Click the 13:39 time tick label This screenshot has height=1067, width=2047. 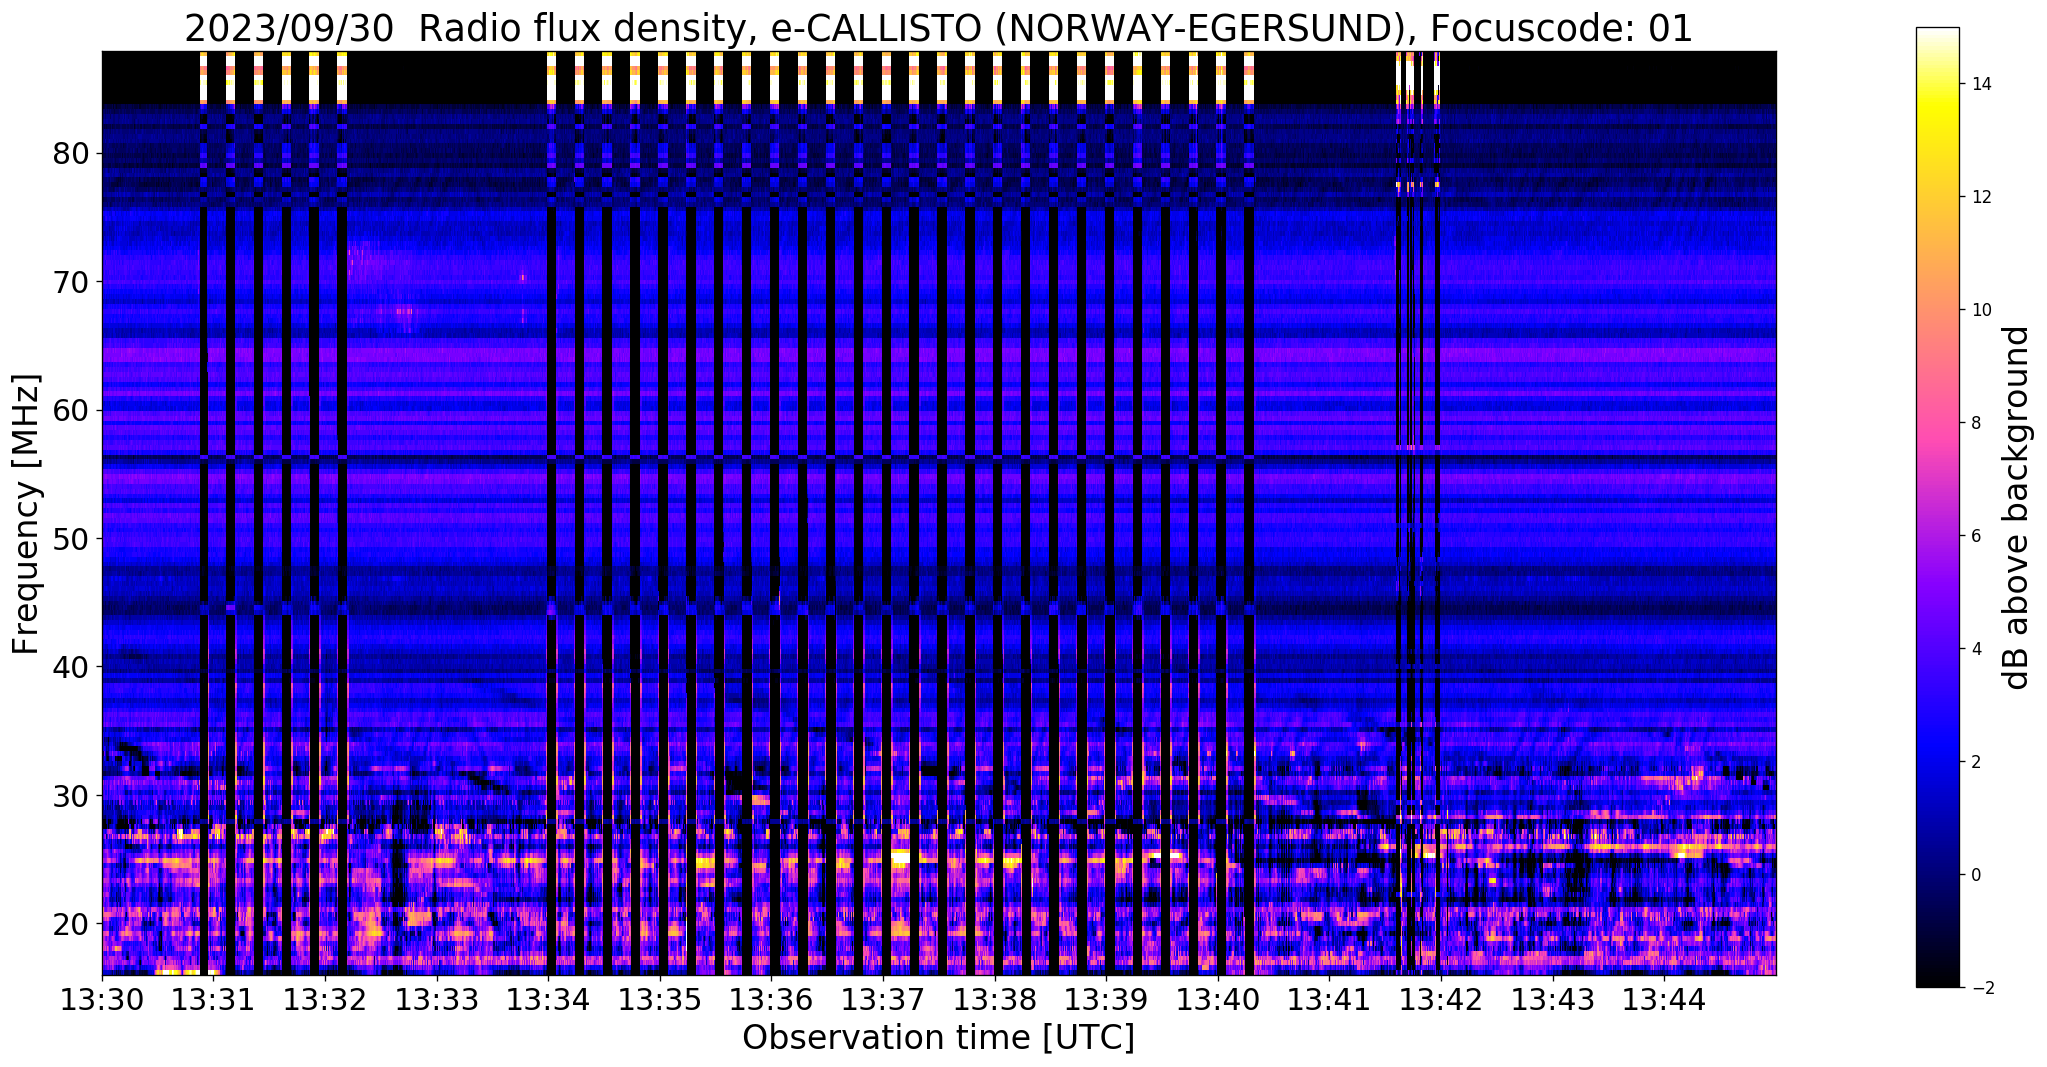click(1106, 1000)
